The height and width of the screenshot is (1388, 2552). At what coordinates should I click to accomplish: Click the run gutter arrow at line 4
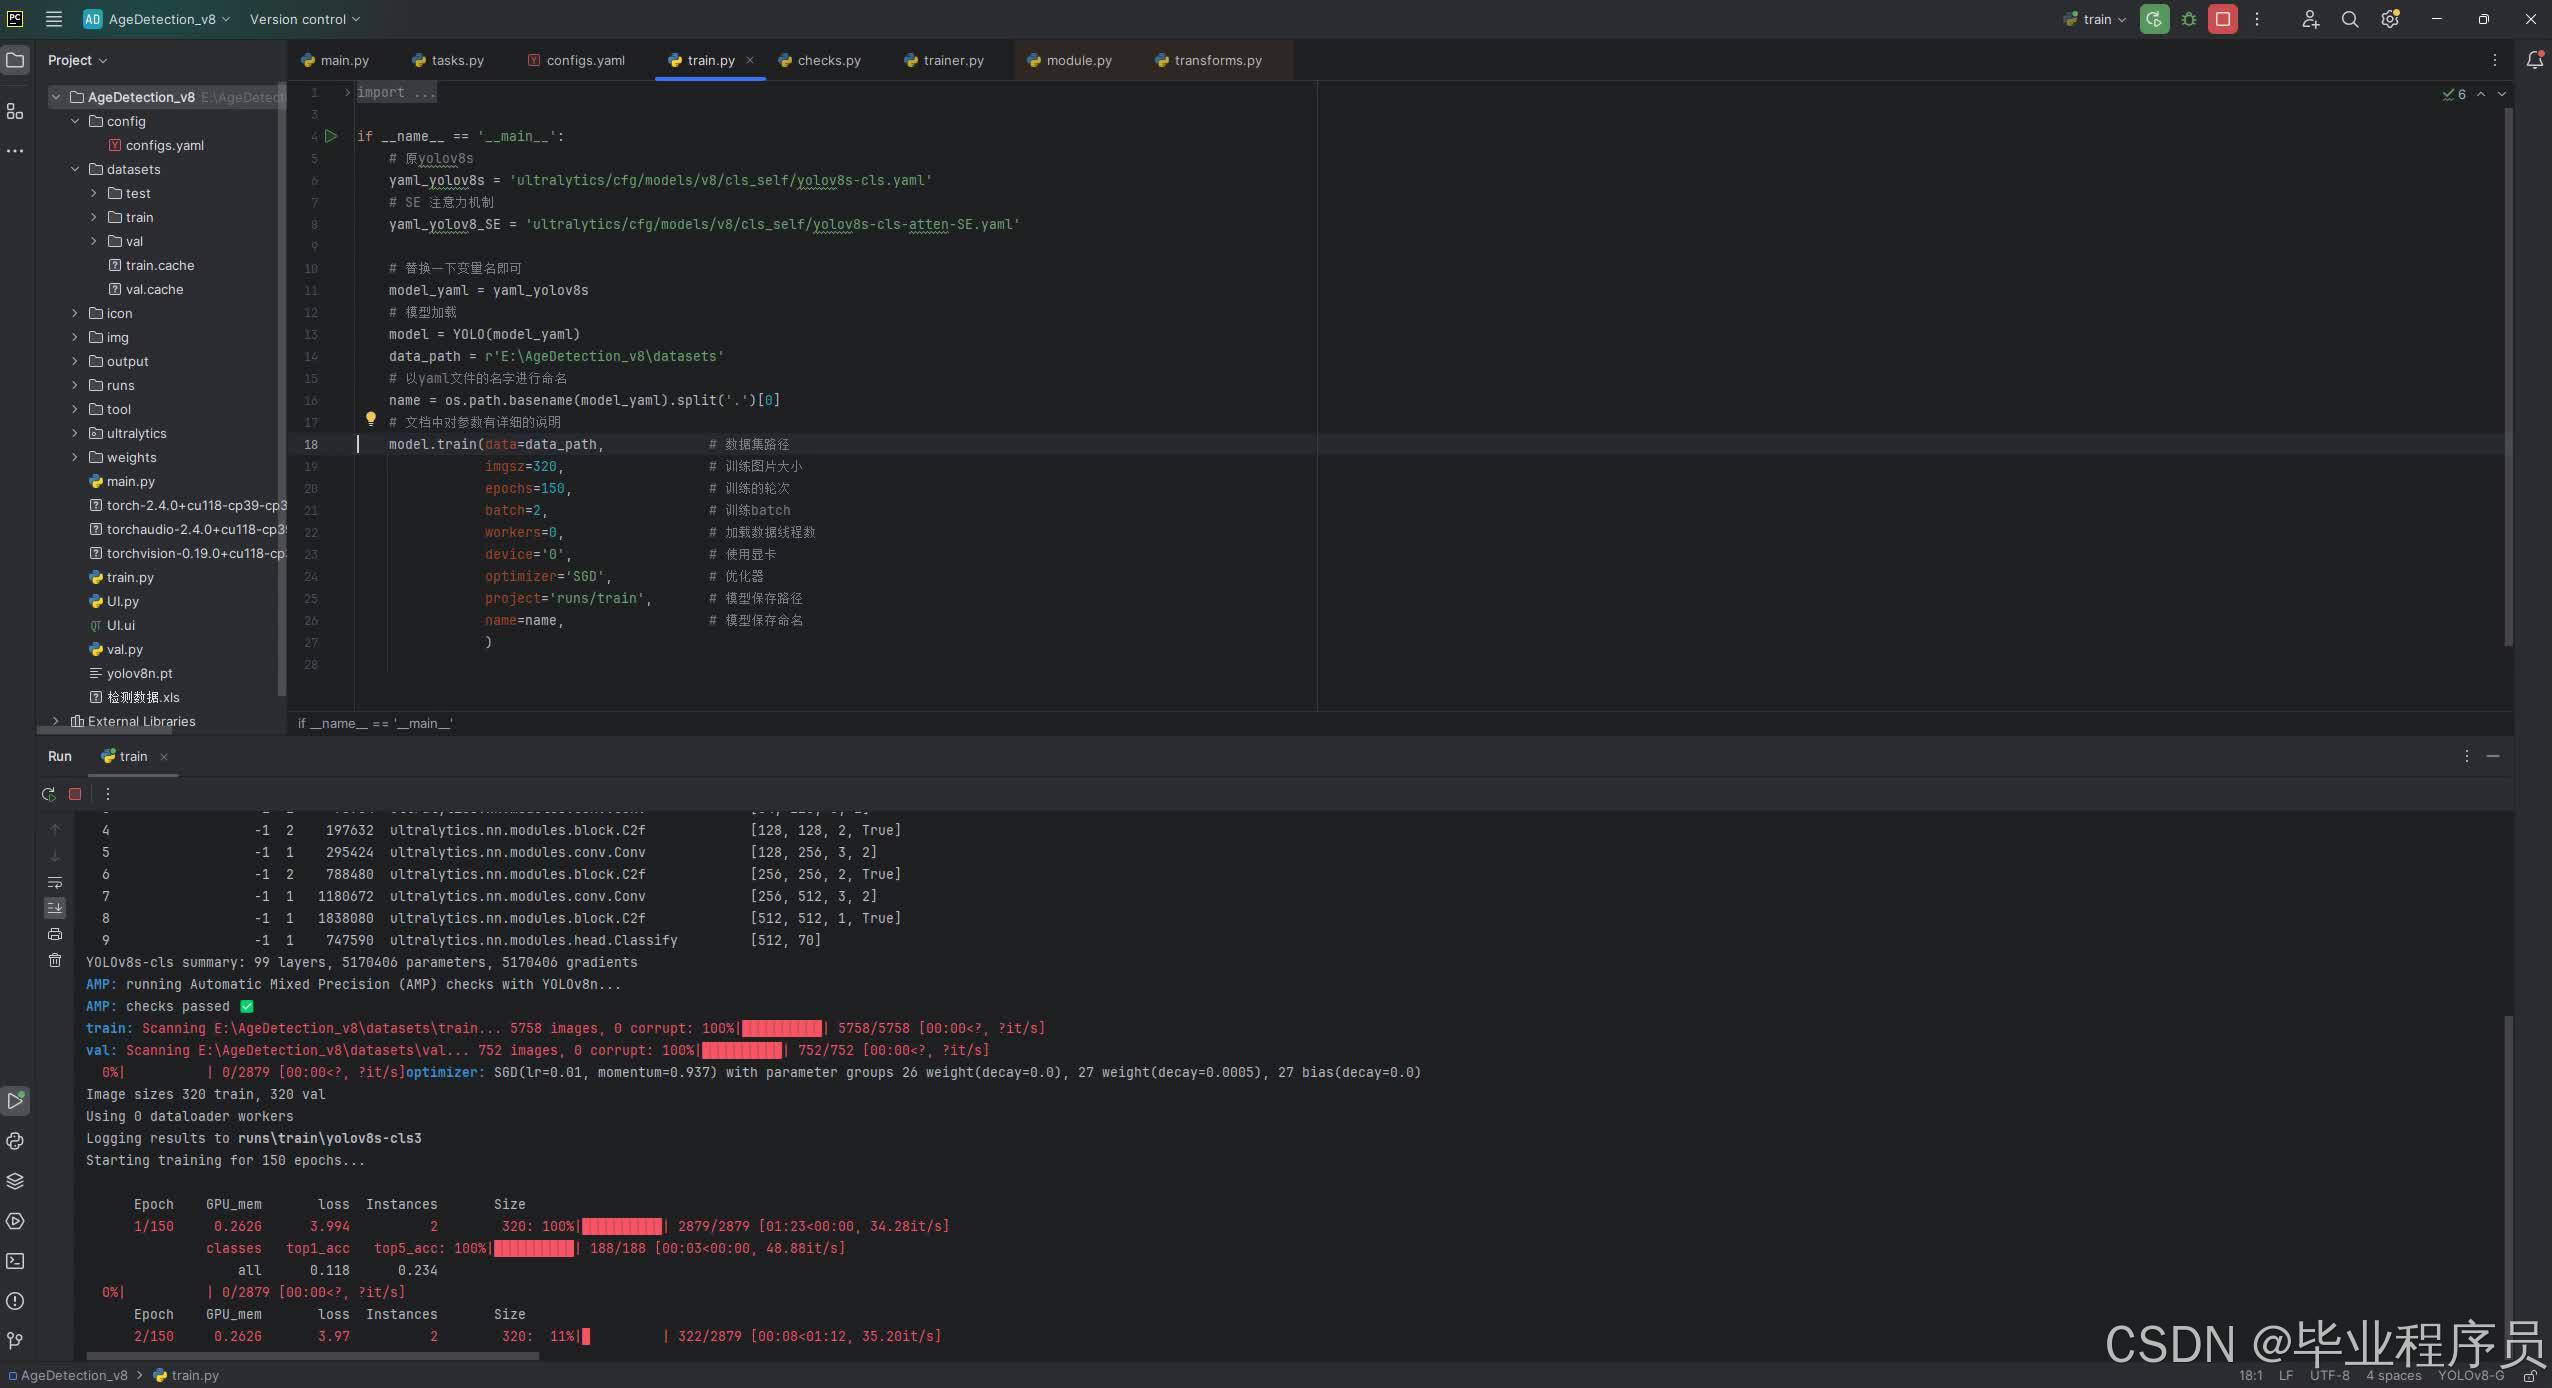tap(331, 136)
